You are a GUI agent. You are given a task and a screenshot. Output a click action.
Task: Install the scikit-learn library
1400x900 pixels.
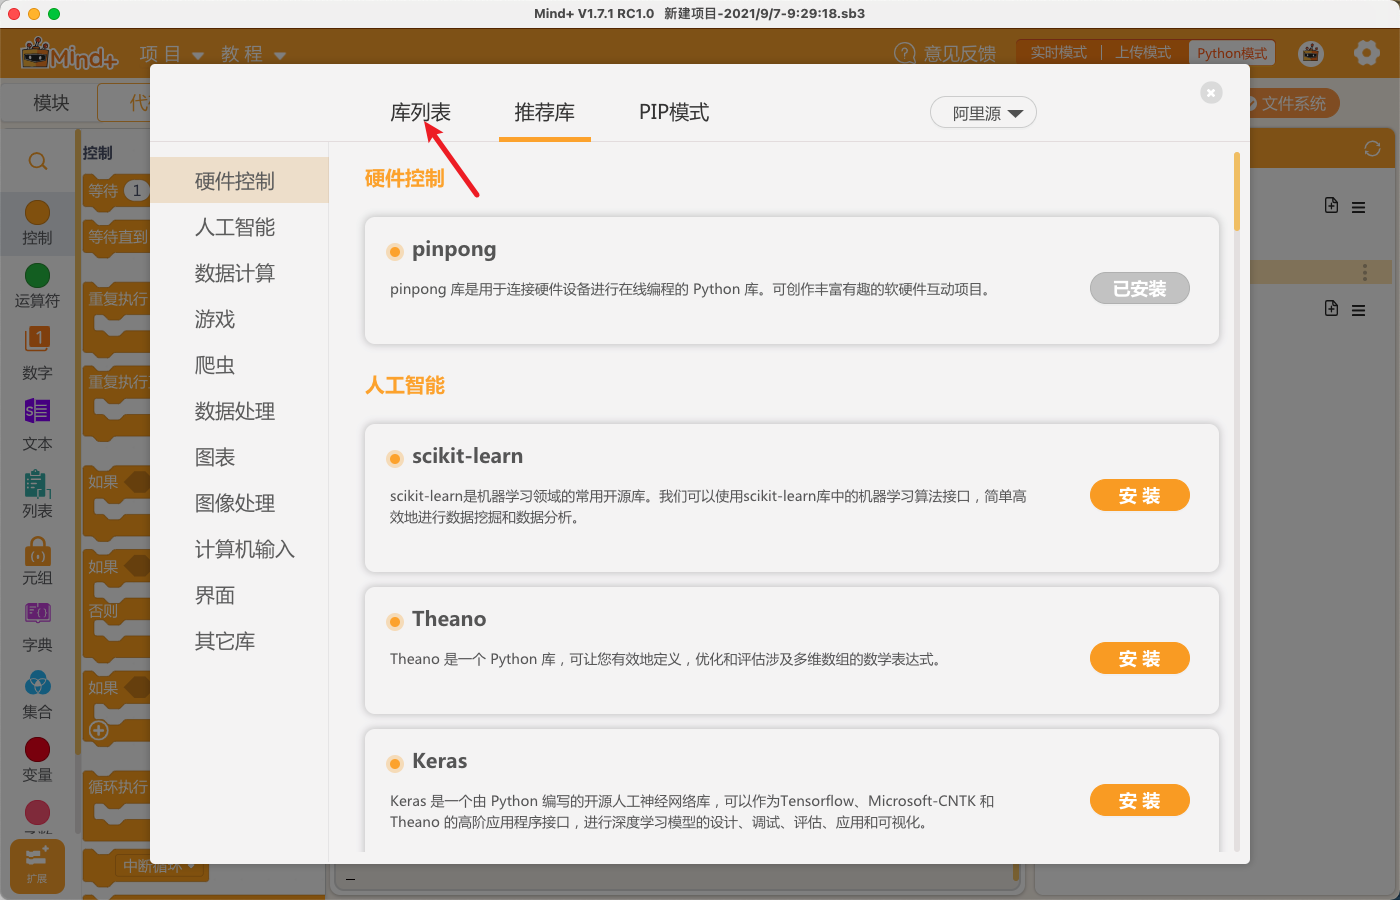1140,495
